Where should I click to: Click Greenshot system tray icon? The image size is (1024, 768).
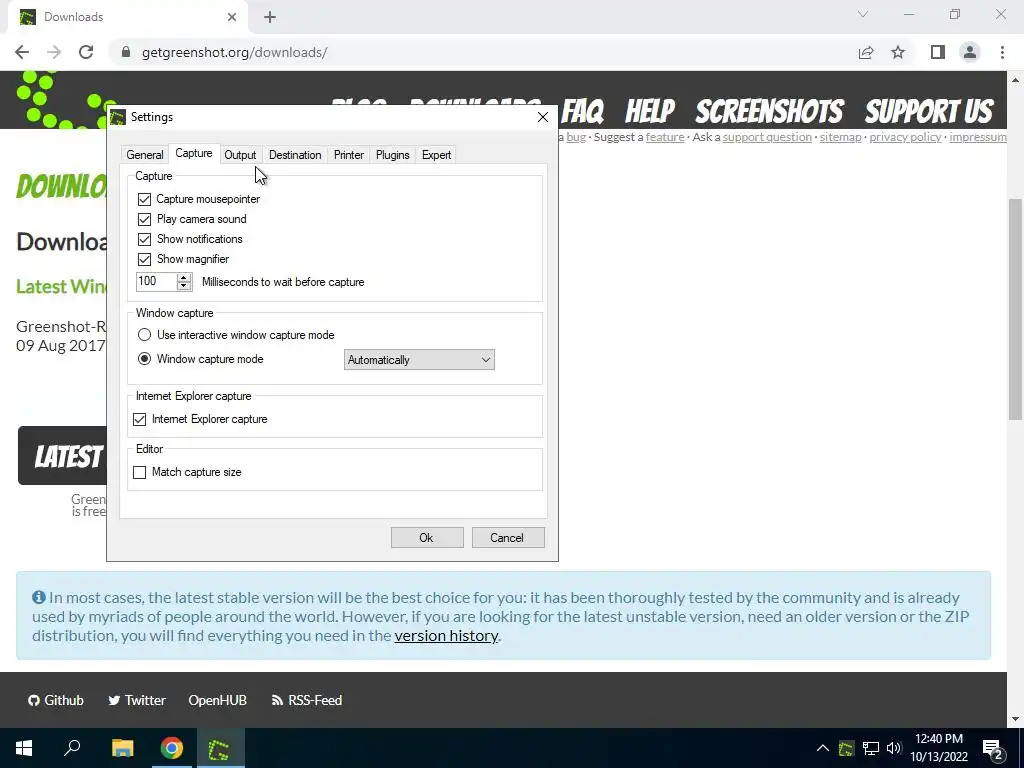click(846, 748)
